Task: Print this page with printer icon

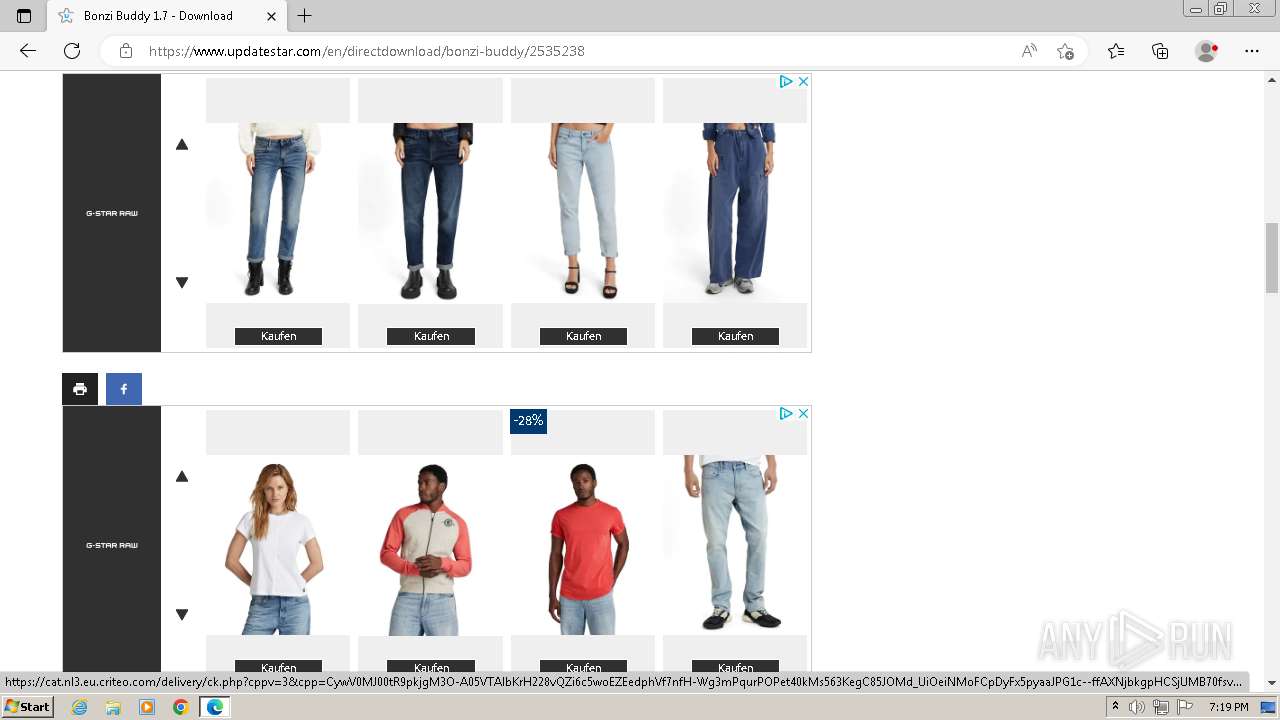Action: [80, 389]
